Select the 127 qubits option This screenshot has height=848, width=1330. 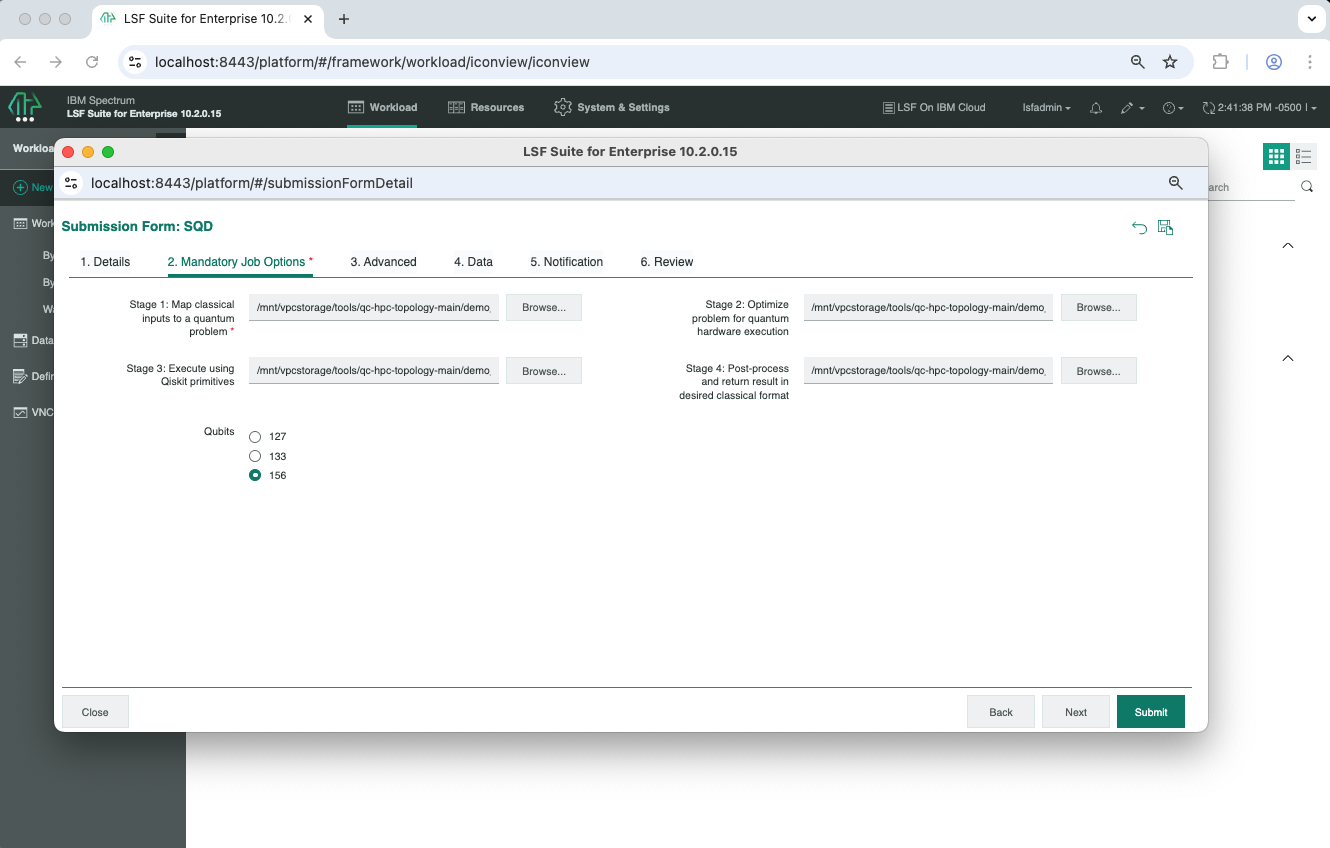[x=255, y=437]
